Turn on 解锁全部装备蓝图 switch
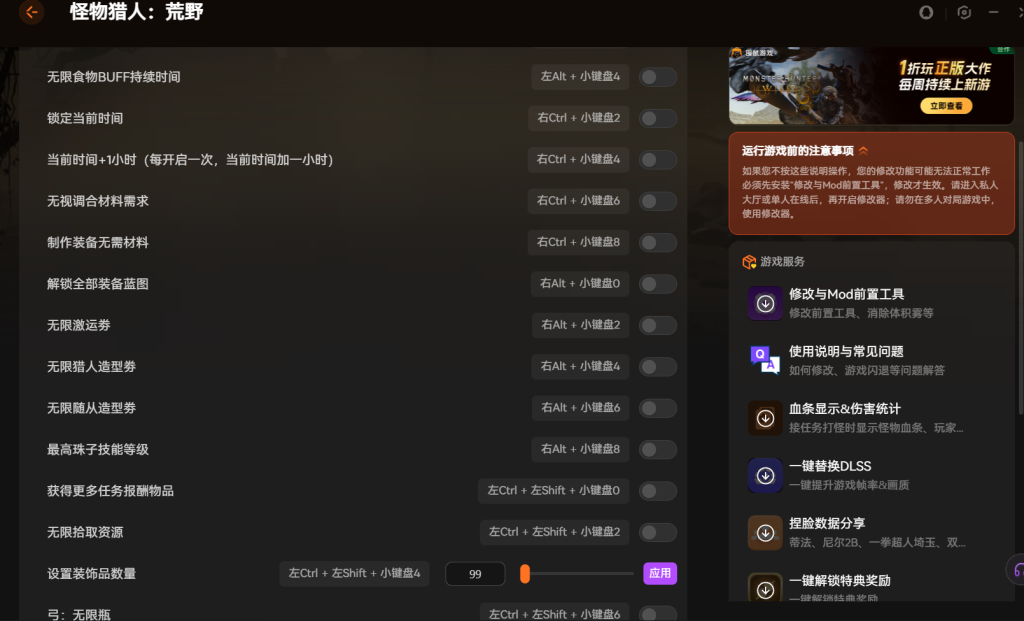Viewport: 1024px width, 621px height. pos(658,284)
